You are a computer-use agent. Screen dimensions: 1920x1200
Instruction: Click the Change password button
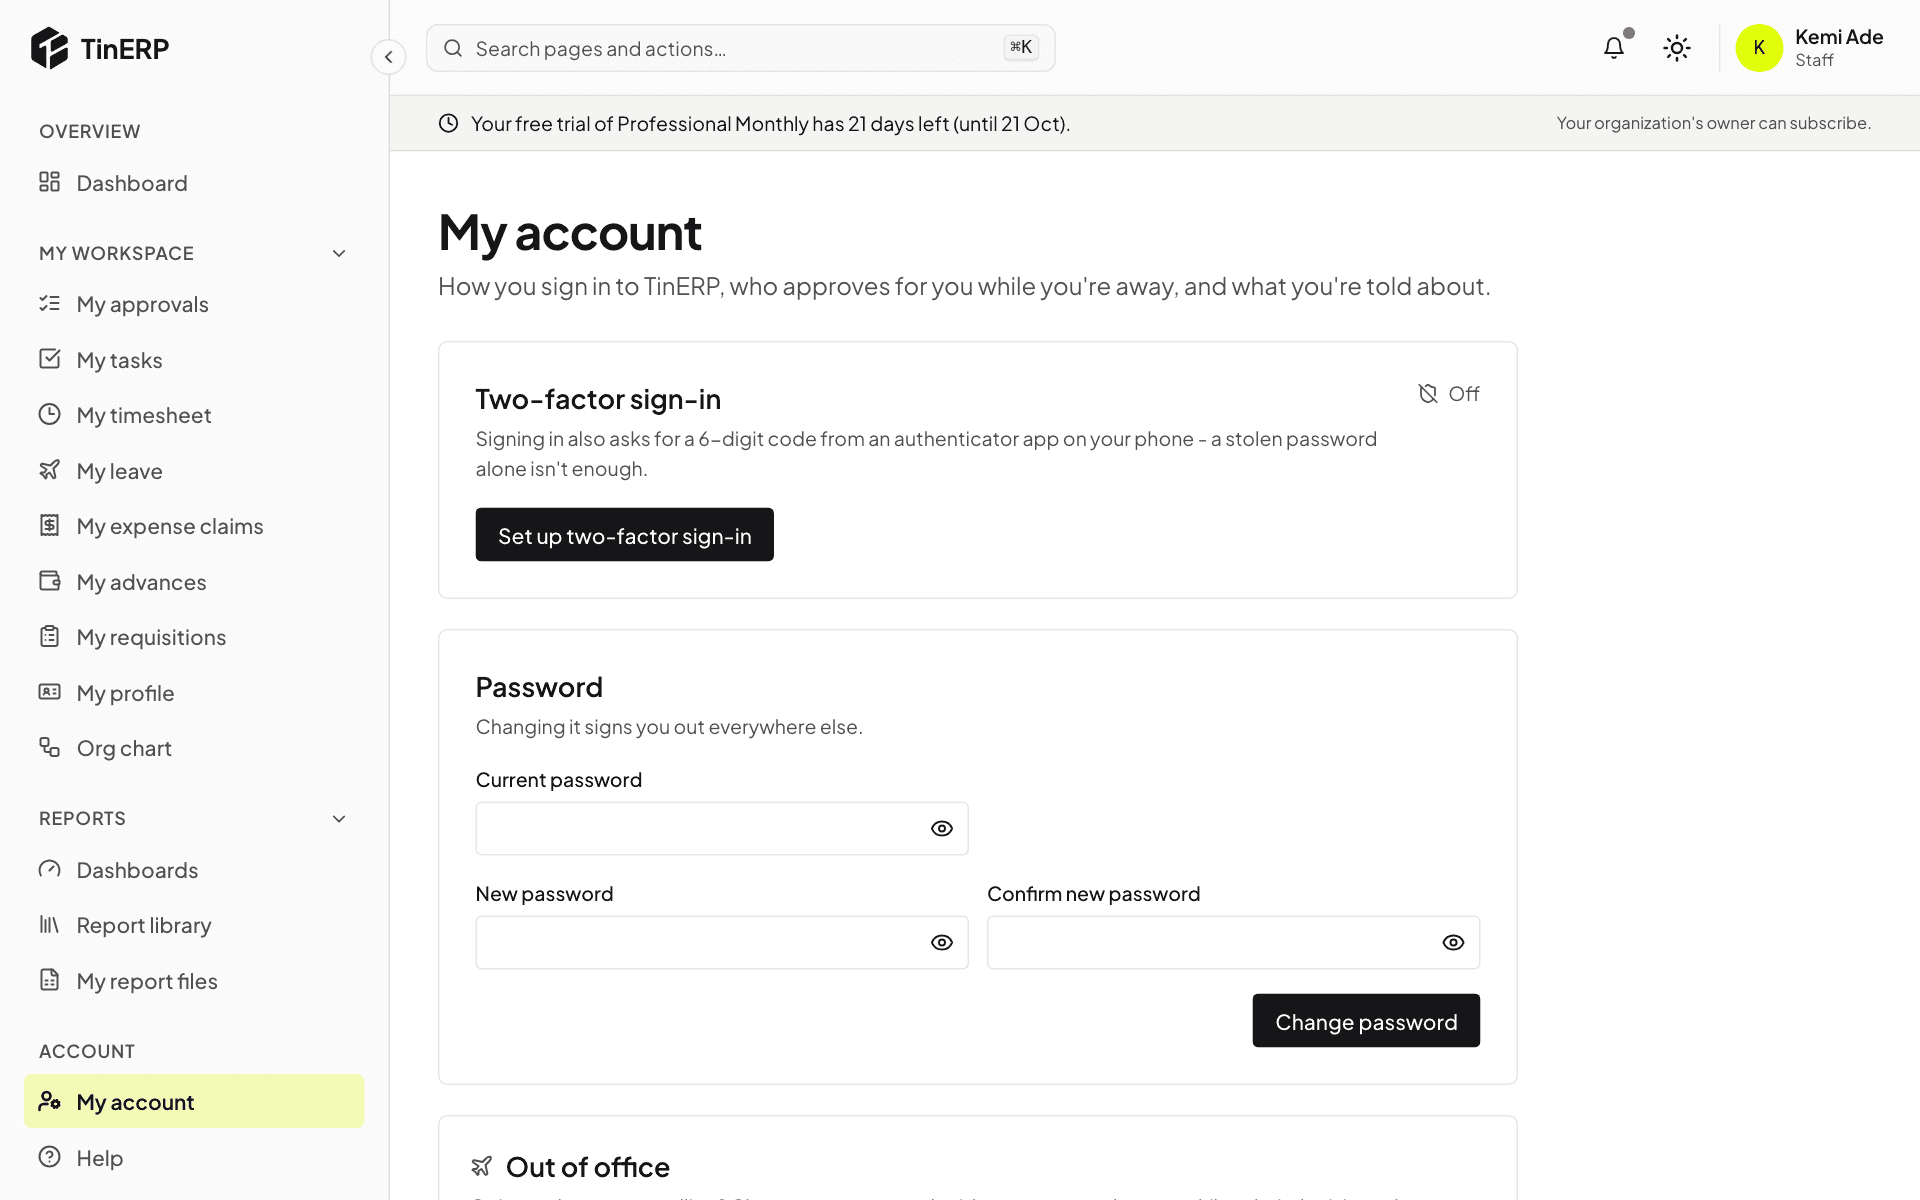click(x=1366, y=1021)
